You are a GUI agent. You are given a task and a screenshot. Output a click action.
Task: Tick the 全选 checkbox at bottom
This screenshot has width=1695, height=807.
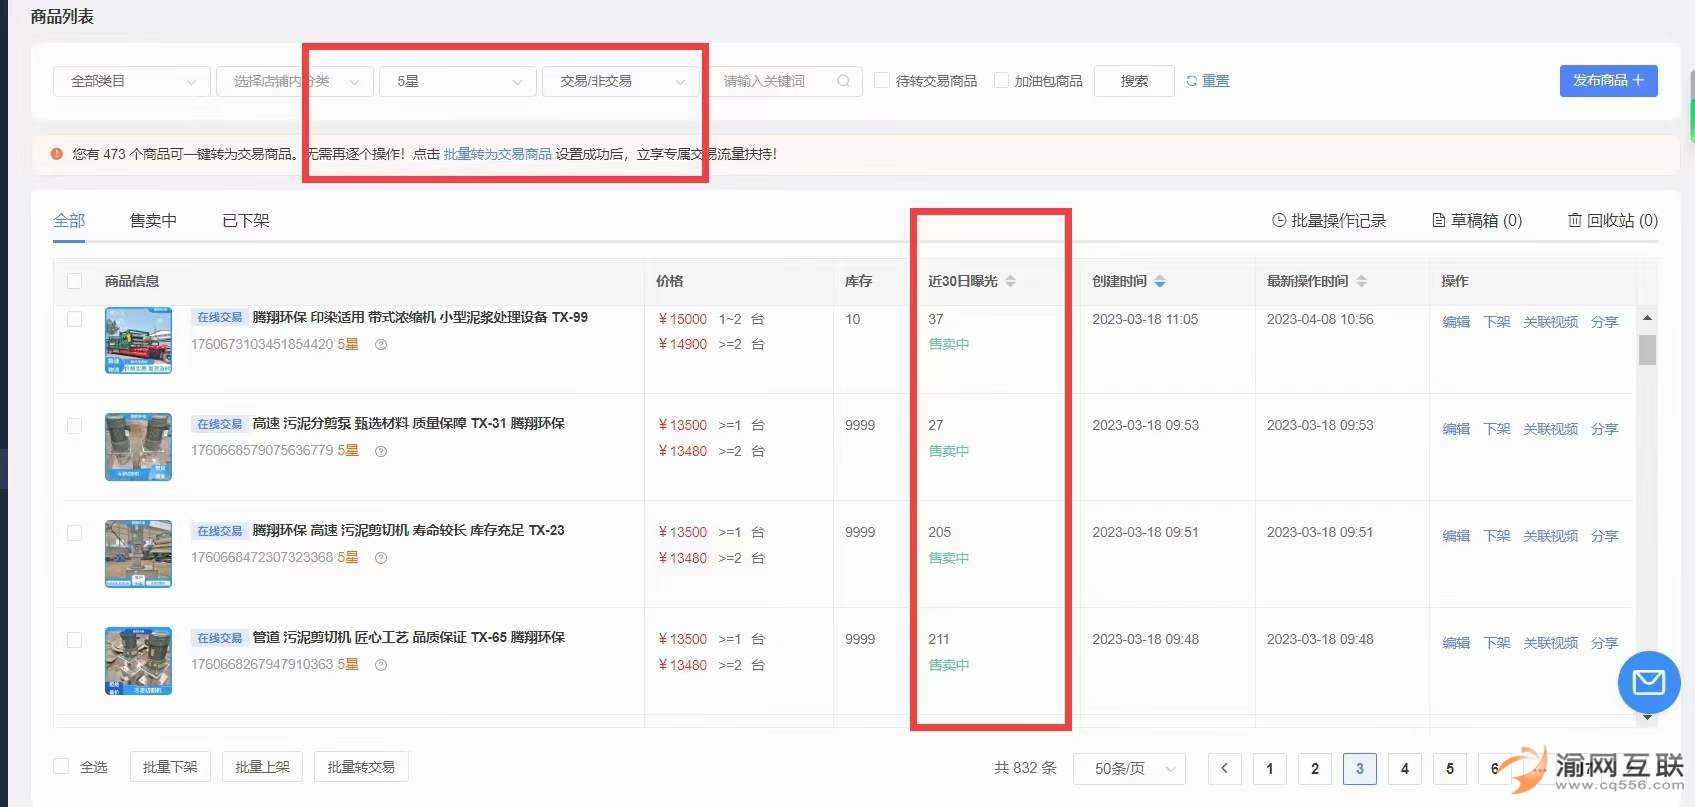[62, 766]
